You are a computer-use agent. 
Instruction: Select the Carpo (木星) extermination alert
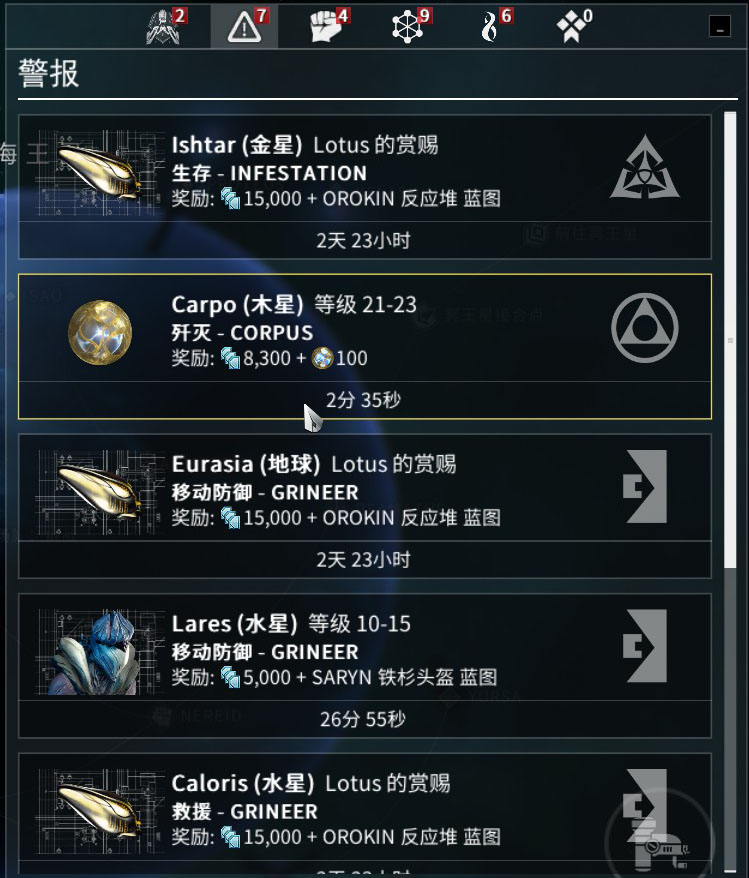365,346
